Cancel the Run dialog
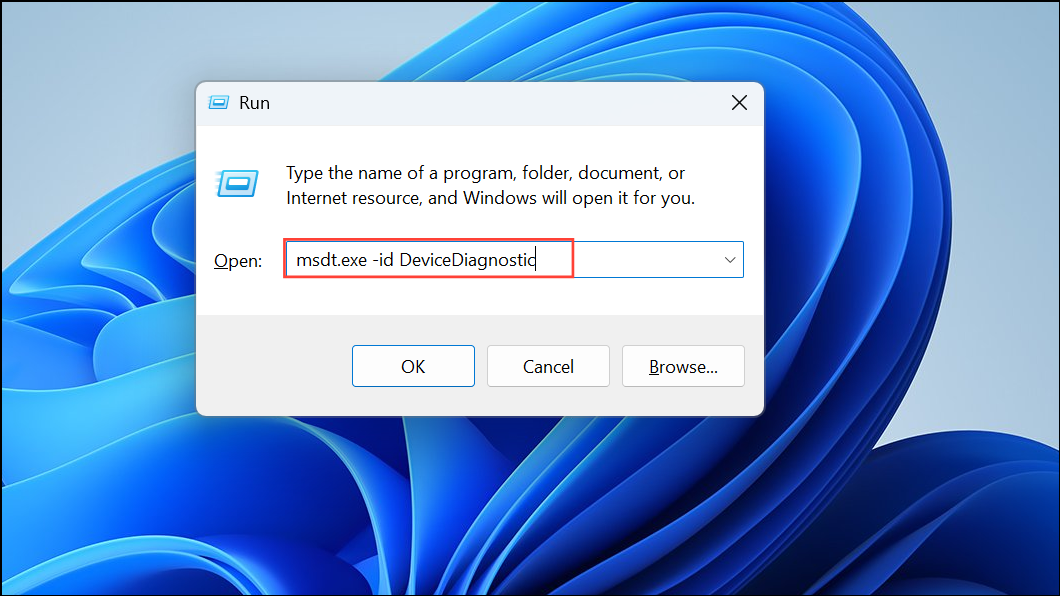Screen dimensions: 1060x596 tap(548, 366)
